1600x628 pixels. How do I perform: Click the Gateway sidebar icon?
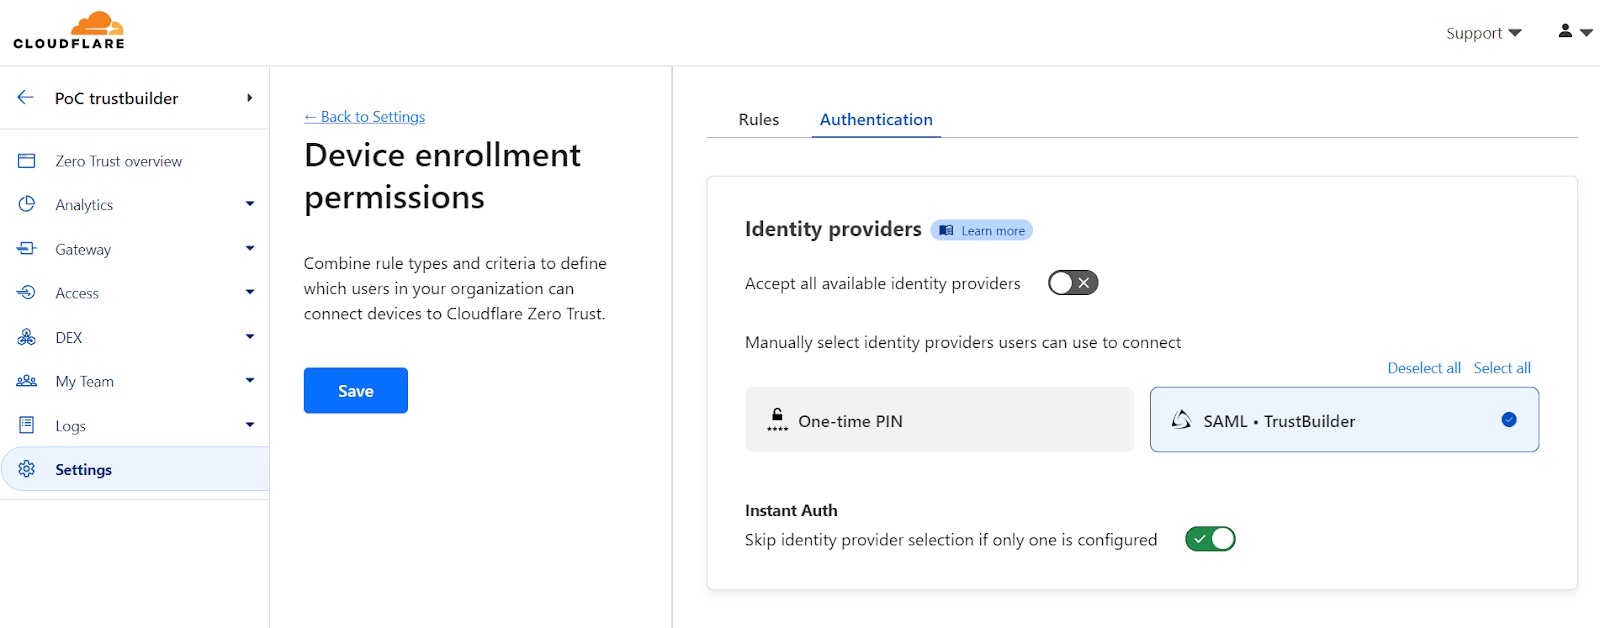tap(27, 249)
